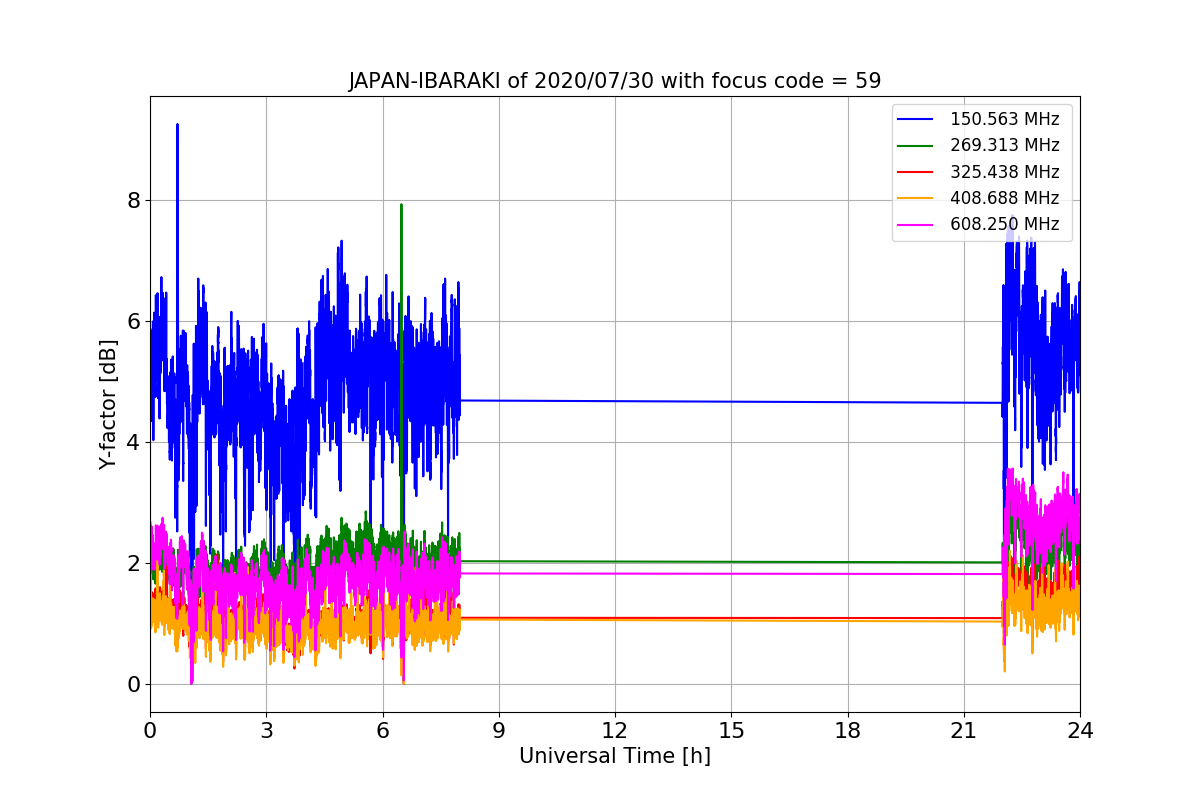Click the plot title 'JAPAN-IBARAKI of 2020/07/30'
Viewport: 1200px width, 800px height.
pyautogui.click(x=615, y=81)
